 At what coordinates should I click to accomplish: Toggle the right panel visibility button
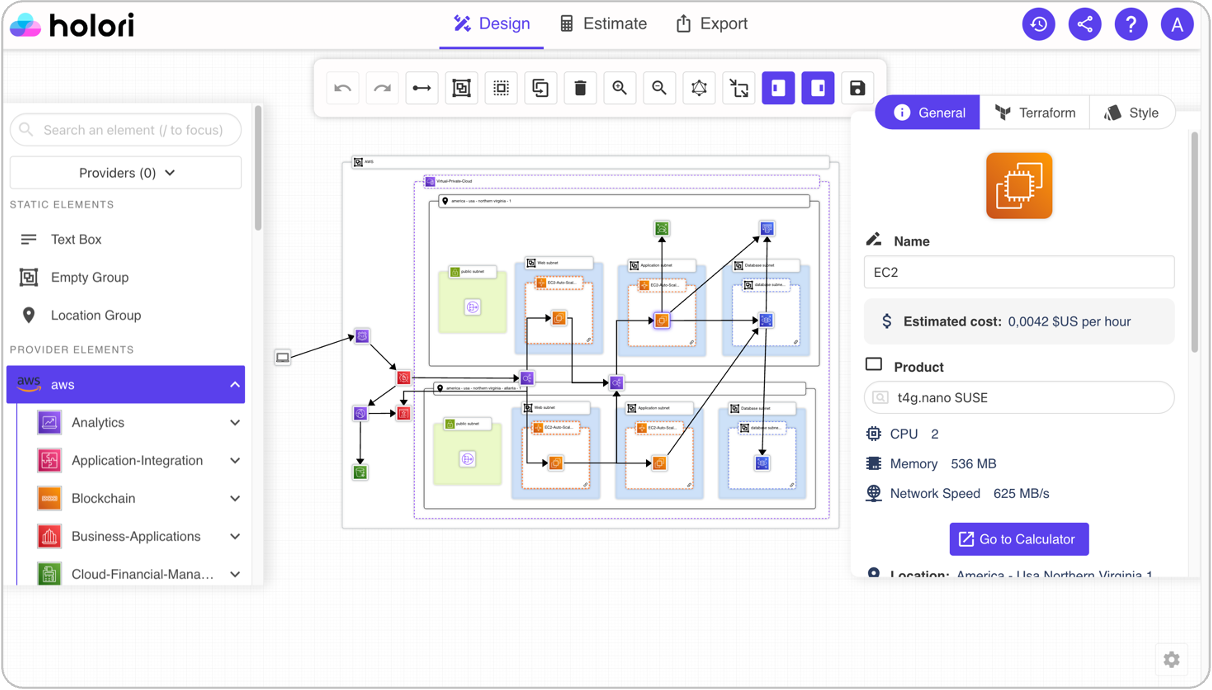[x=818, y=88]
